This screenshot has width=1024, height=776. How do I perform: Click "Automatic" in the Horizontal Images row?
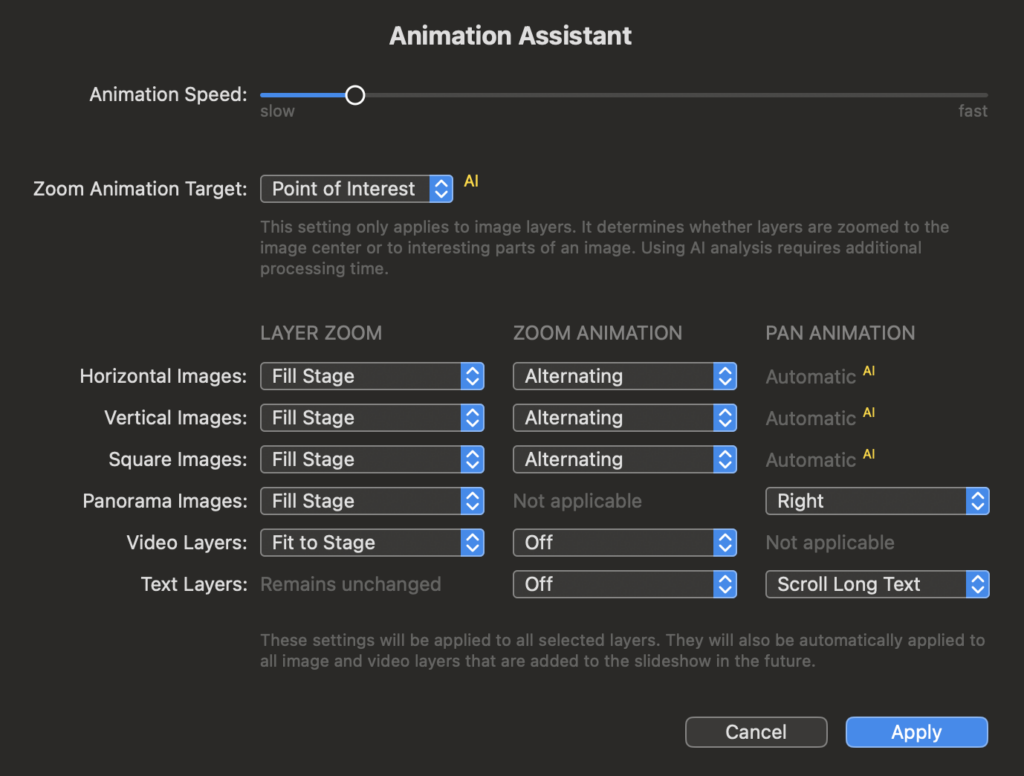click(x=811, y=377)
